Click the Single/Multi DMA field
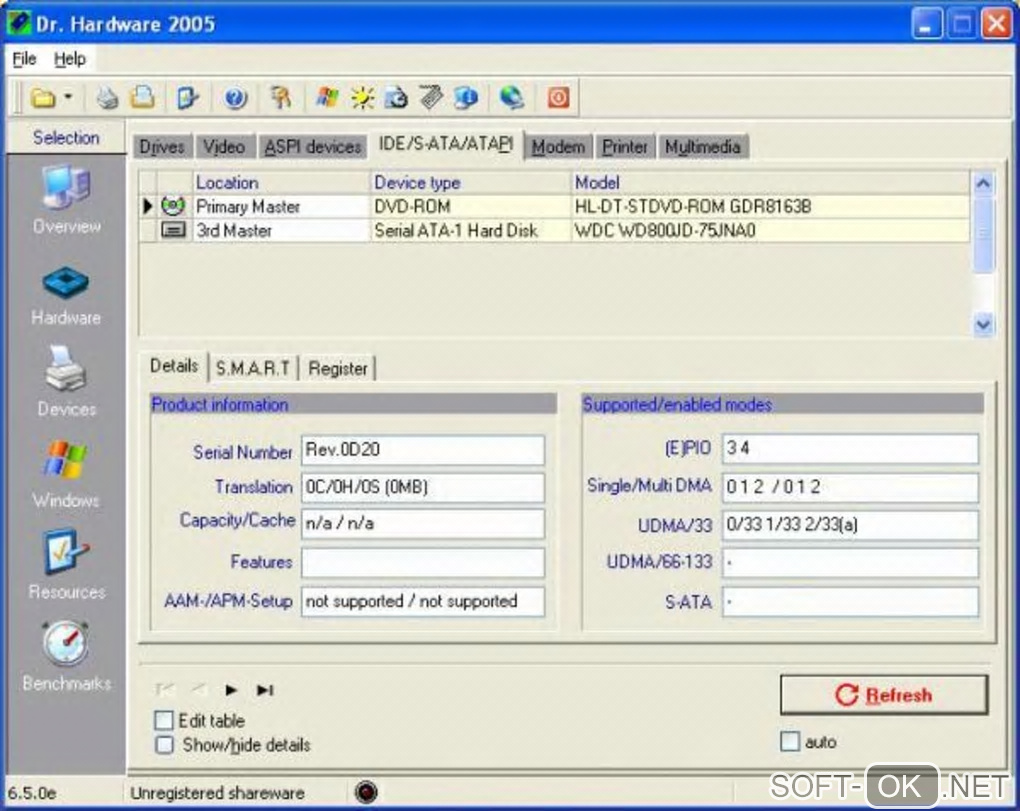This screenshot has height=811, width=1020. pos(850,487)
